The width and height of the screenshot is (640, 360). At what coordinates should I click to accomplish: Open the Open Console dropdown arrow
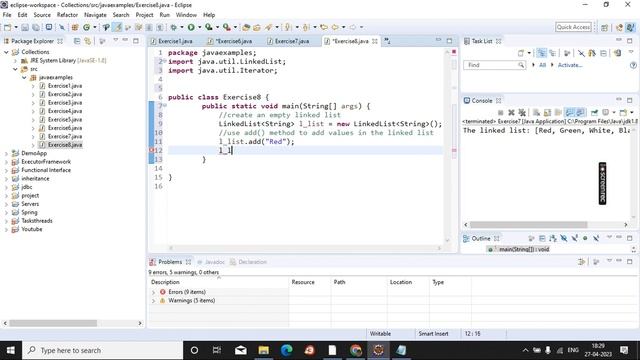(632, 112)
